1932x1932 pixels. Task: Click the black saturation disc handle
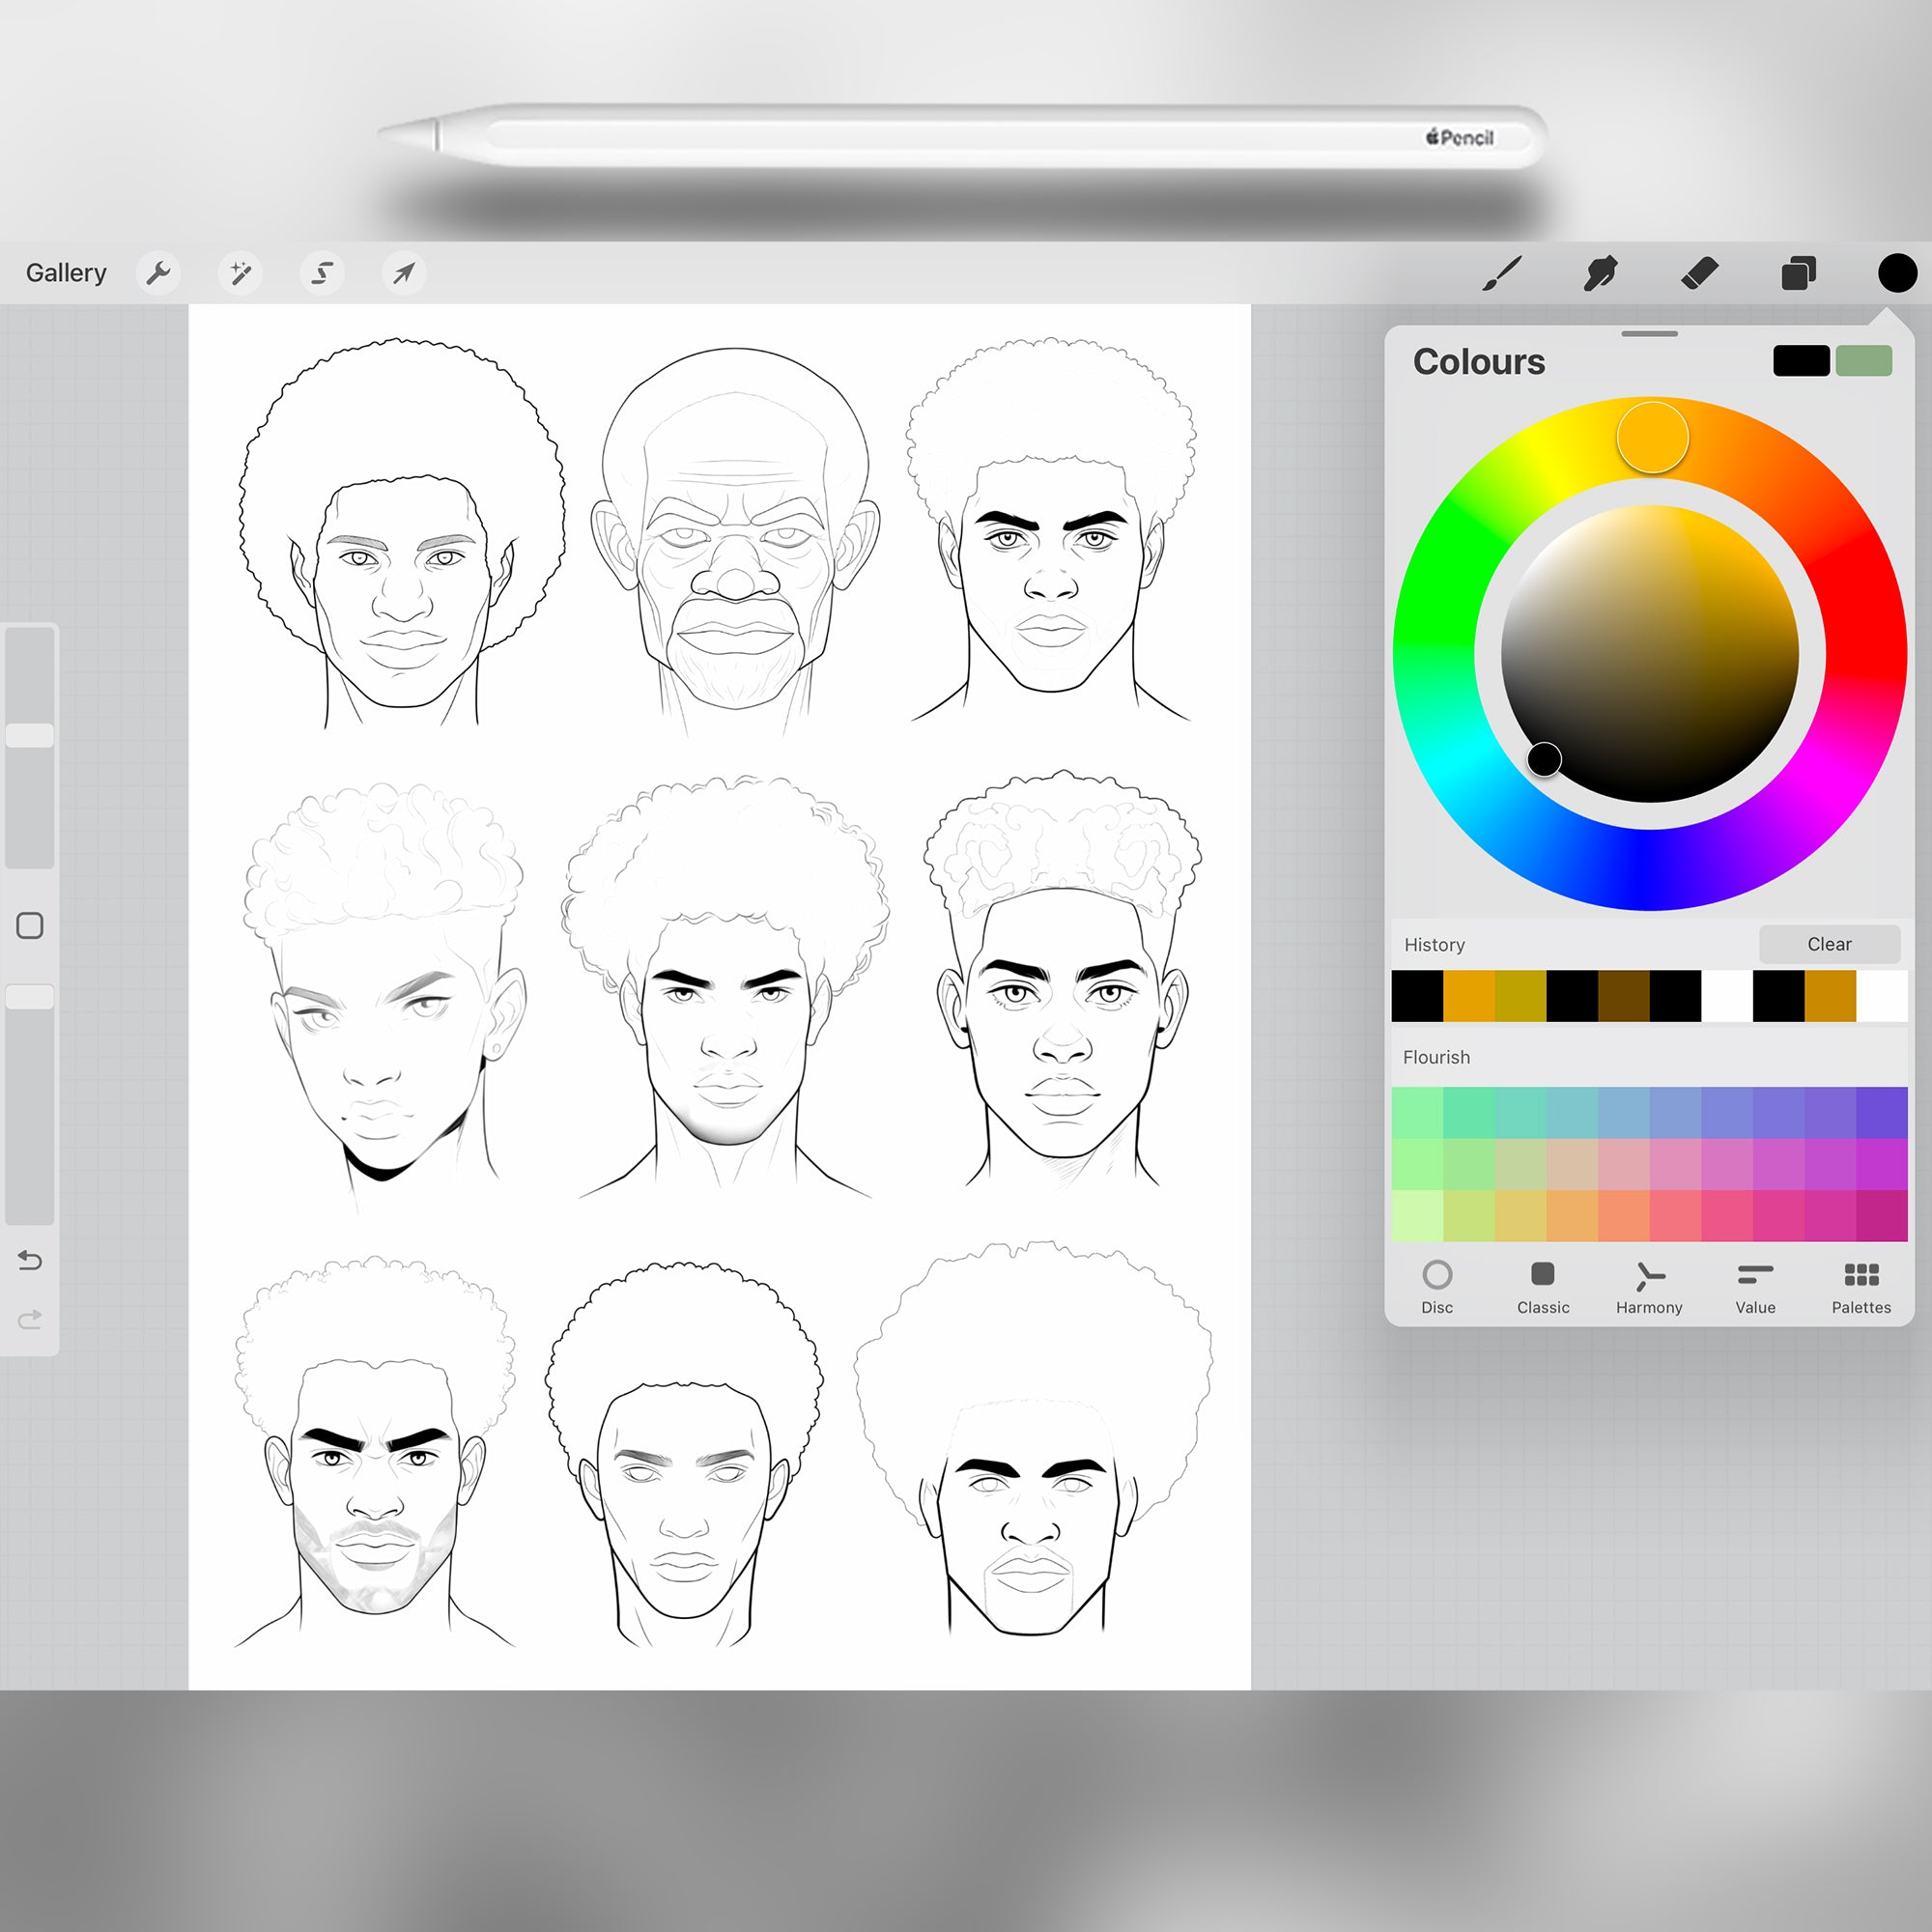tap(1544, 759)
